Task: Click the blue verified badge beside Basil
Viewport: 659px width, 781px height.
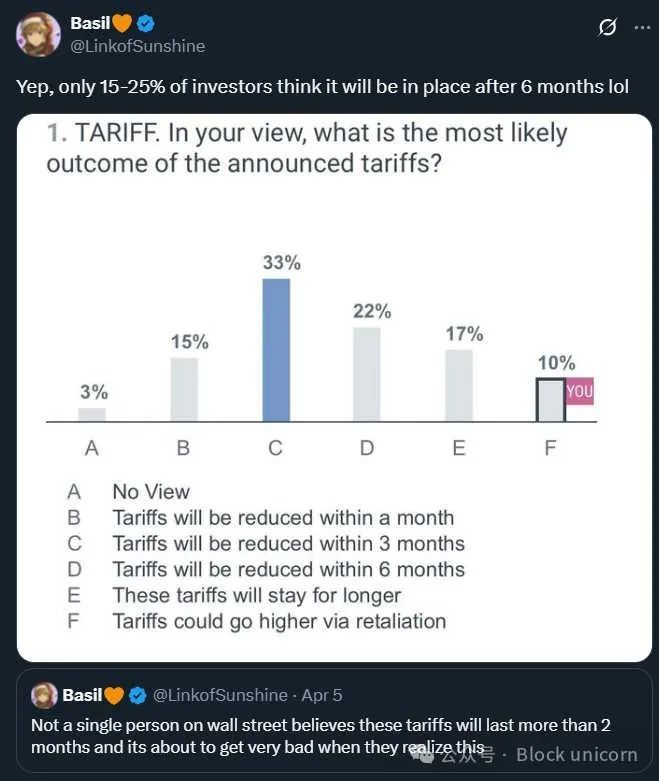Action: pos(146,23)
